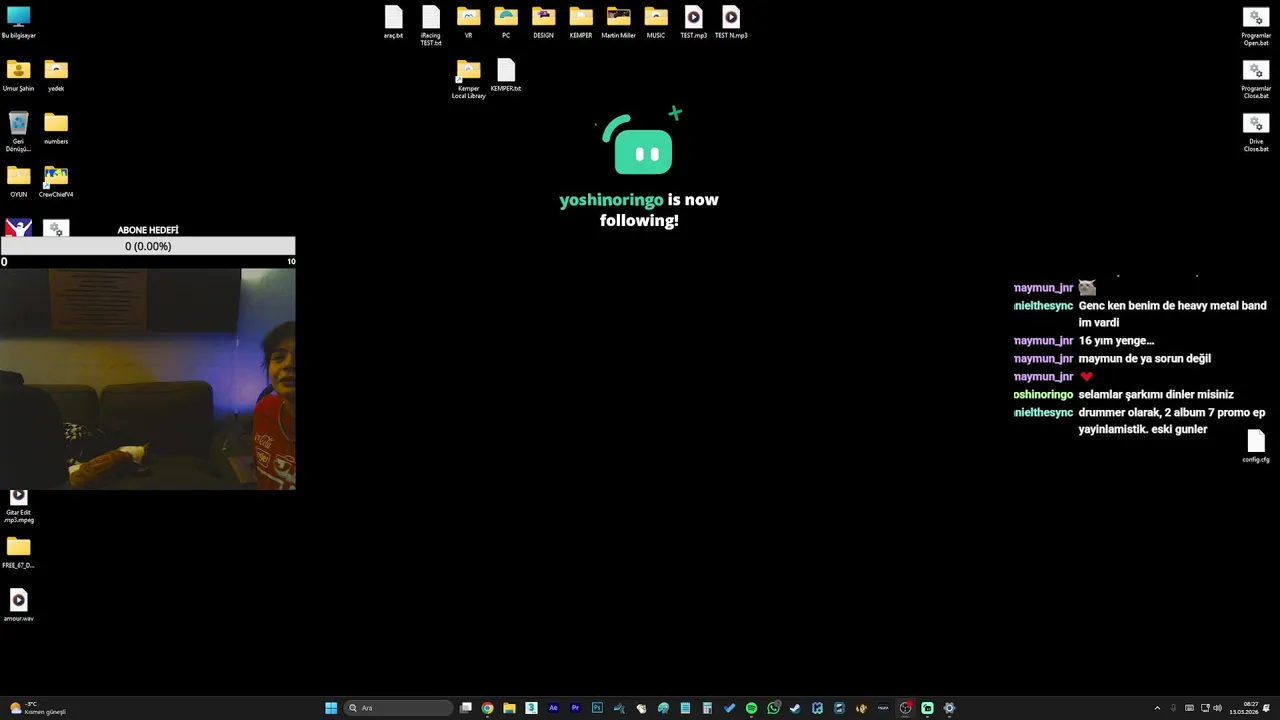
Task: Open Google Chrome from taskbar
Action: pyautogui.click(x=487, y=708)
